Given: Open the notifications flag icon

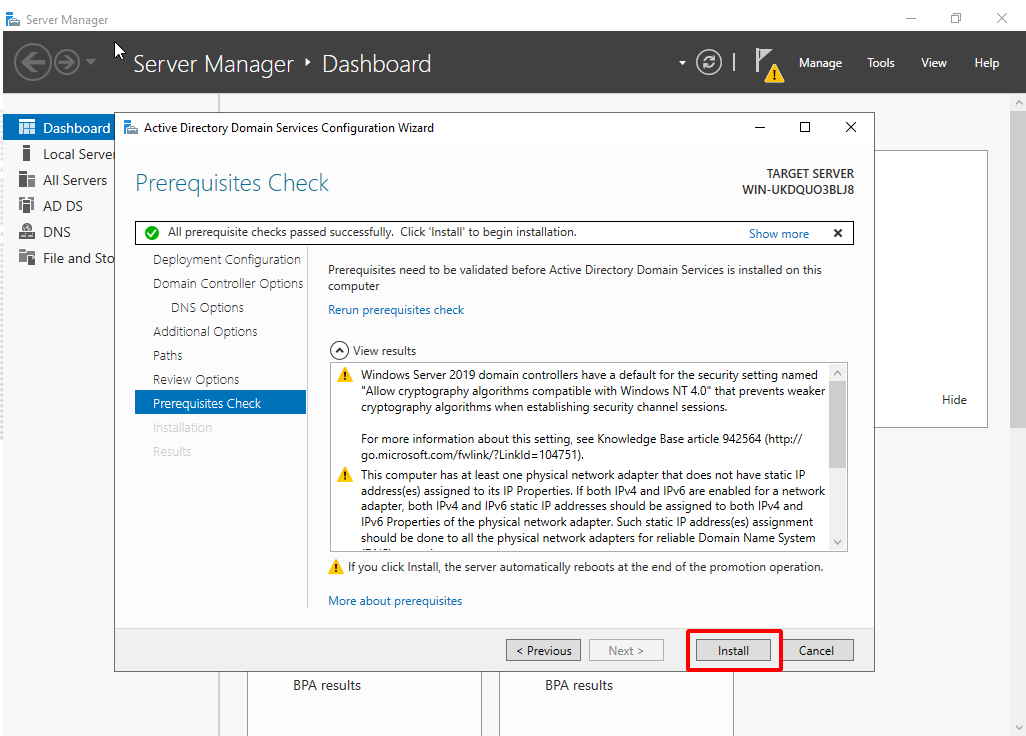Looking at the screenshot, I should tap(767, 63).
